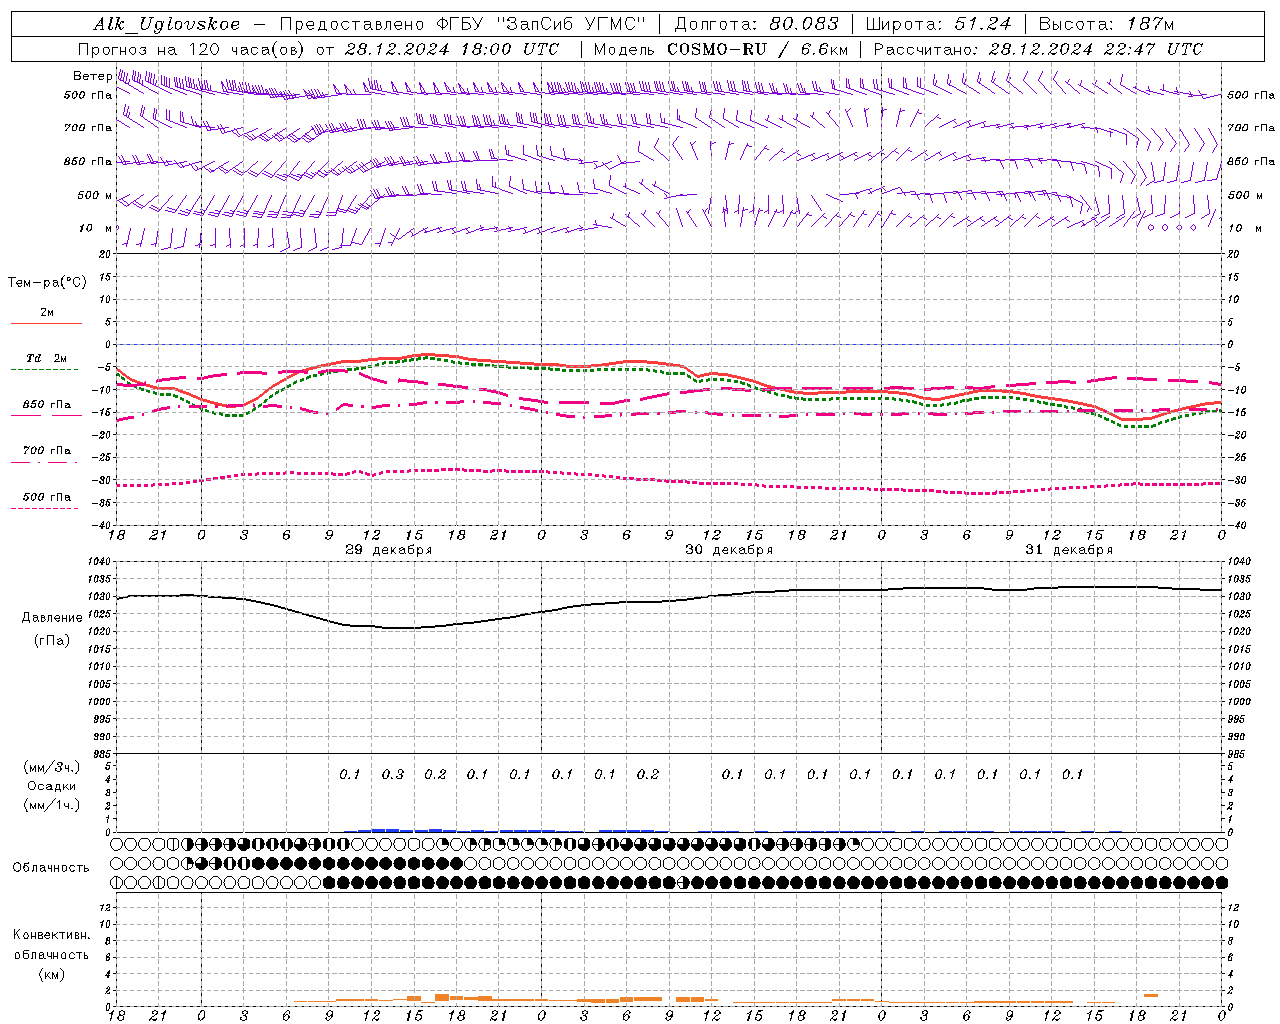Click "-40" on the left temperature axis

102,526
